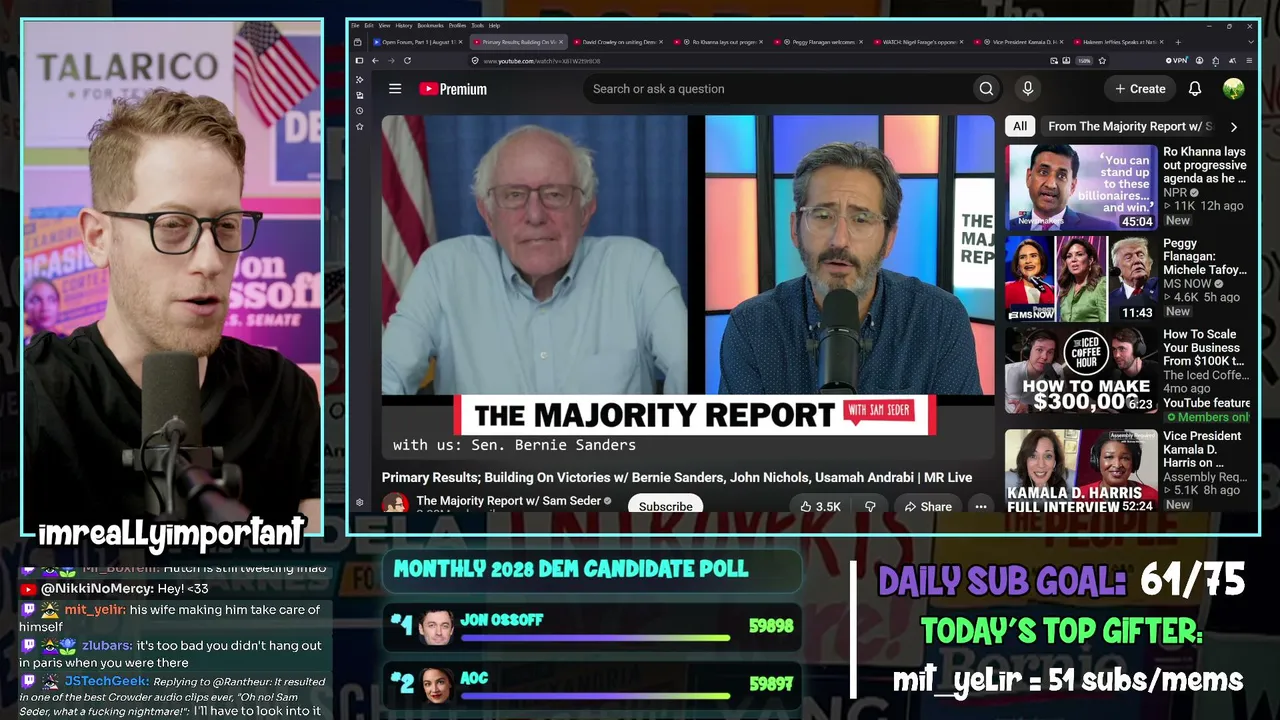This screenshot has width=1280, height=720.
Task: Open the YouTube account avatar menu
Action: 1233,89
